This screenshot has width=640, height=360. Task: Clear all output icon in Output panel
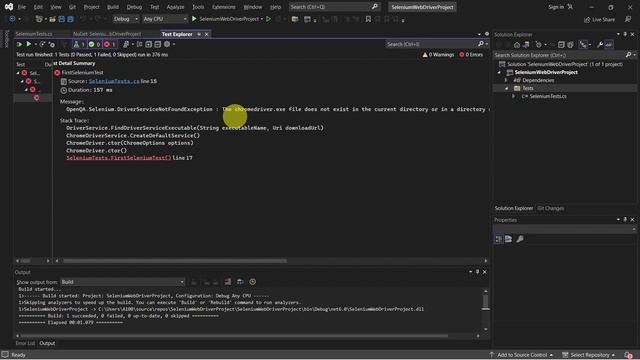228,282
